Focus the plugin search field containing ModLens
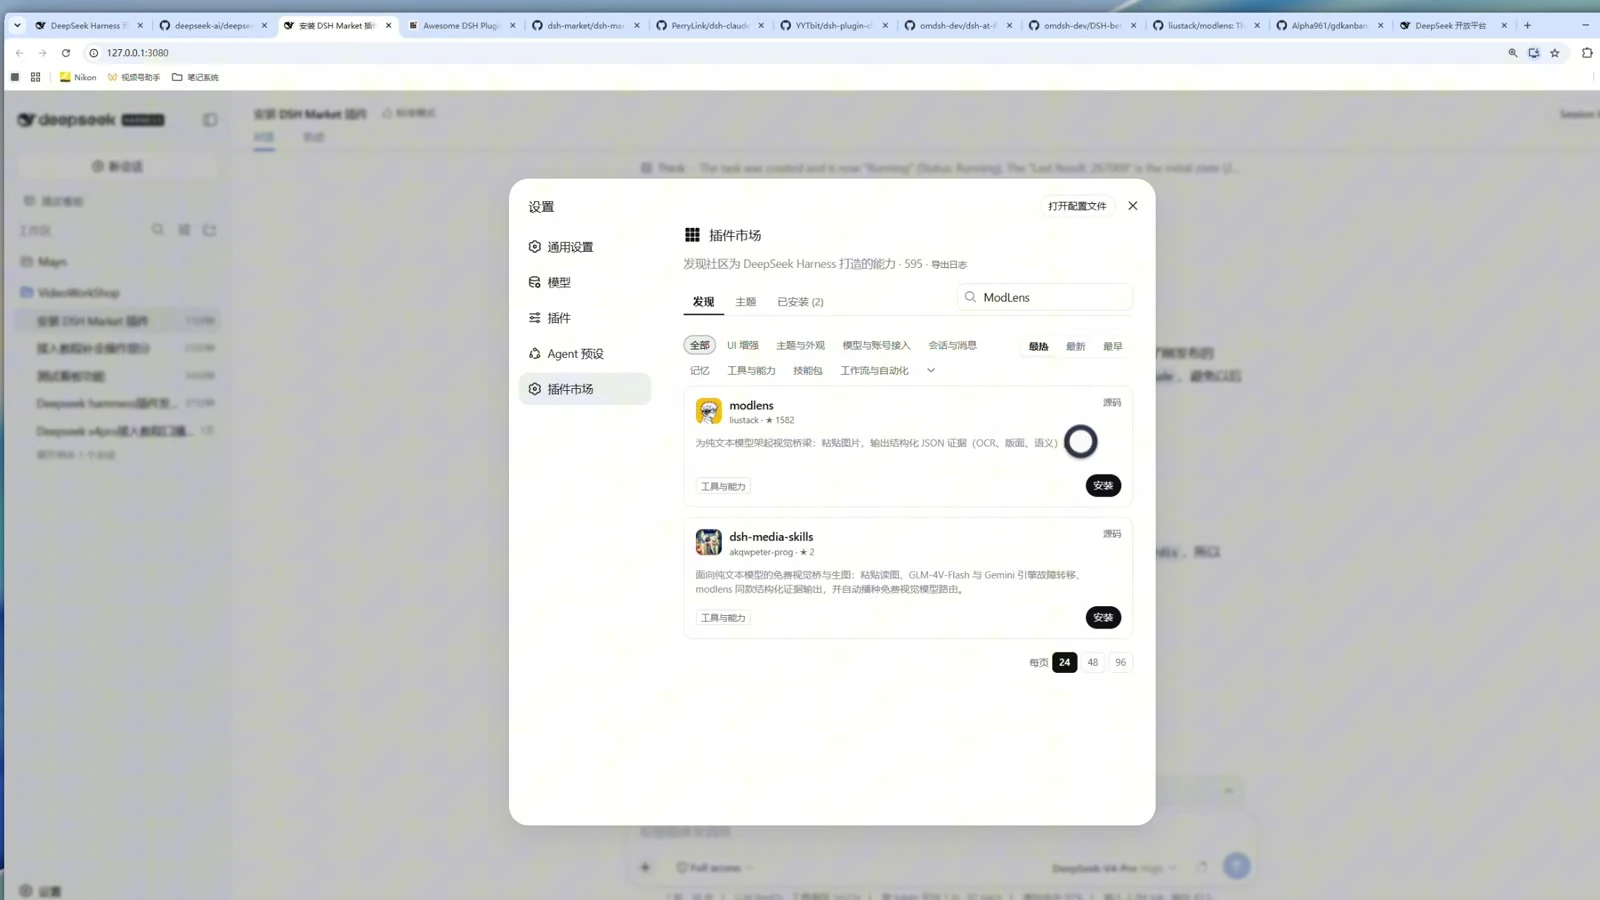 [1045, 297]
